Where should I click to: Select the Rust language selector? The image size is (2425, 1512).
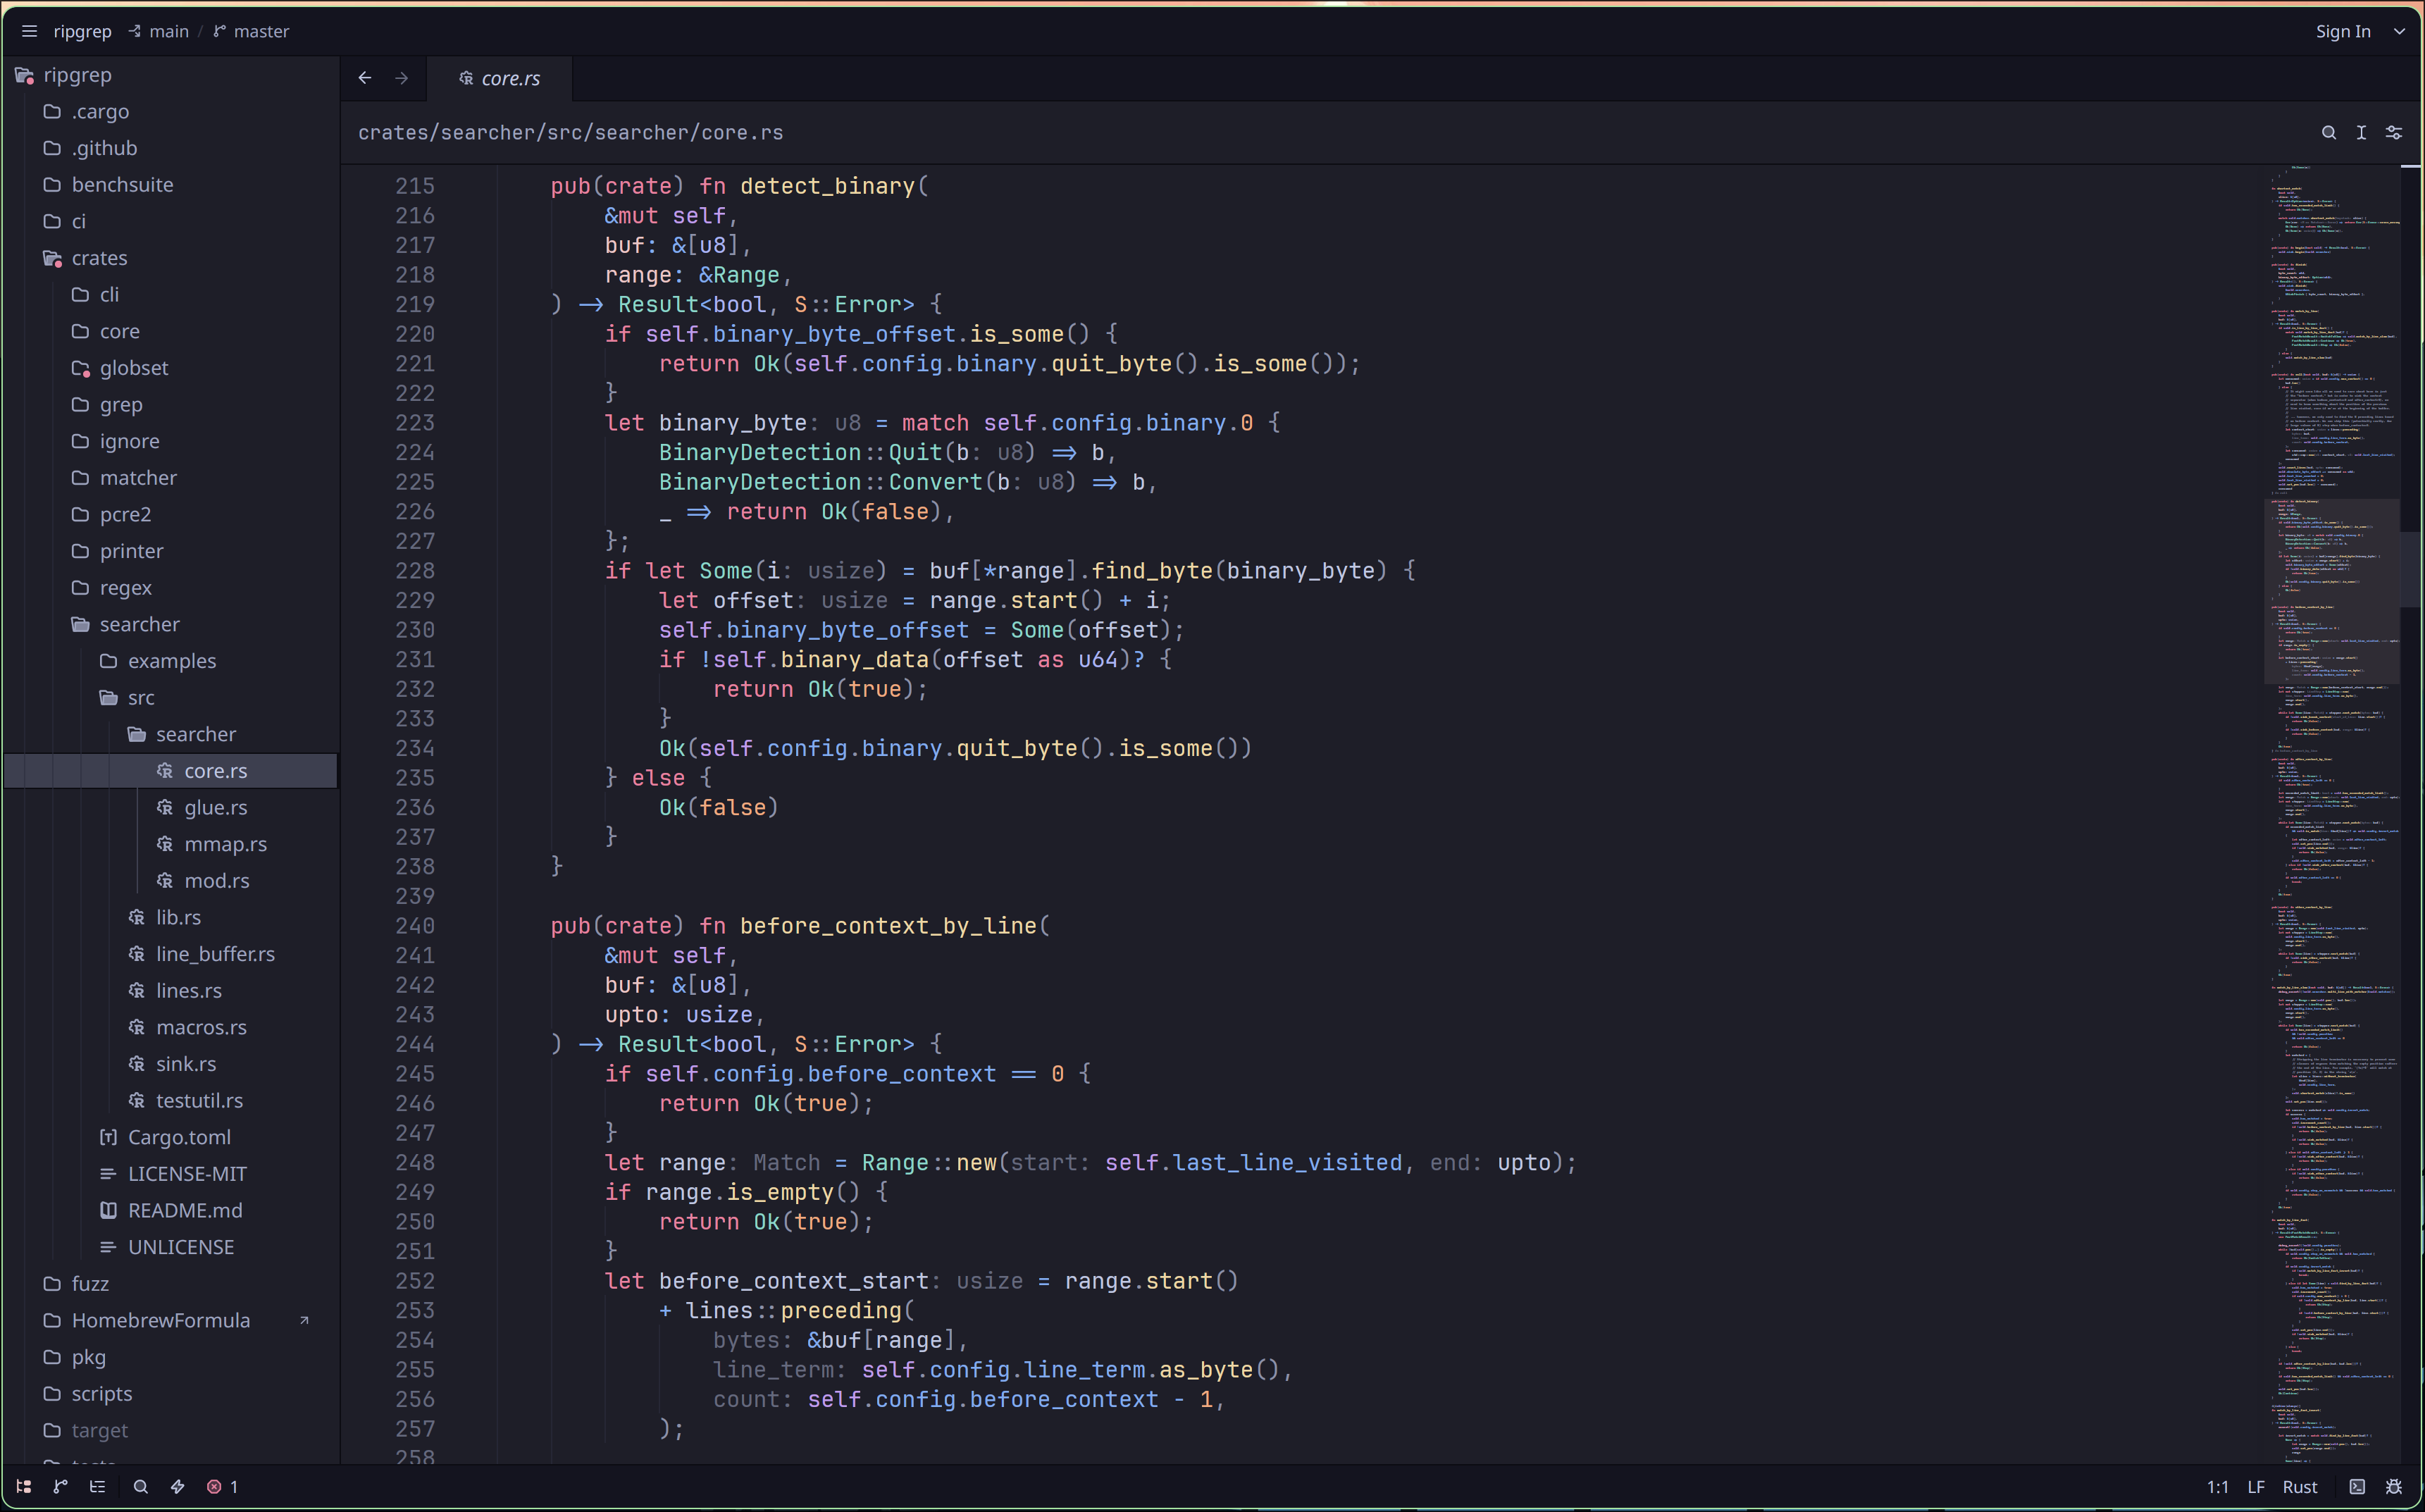point(2300,1486)
